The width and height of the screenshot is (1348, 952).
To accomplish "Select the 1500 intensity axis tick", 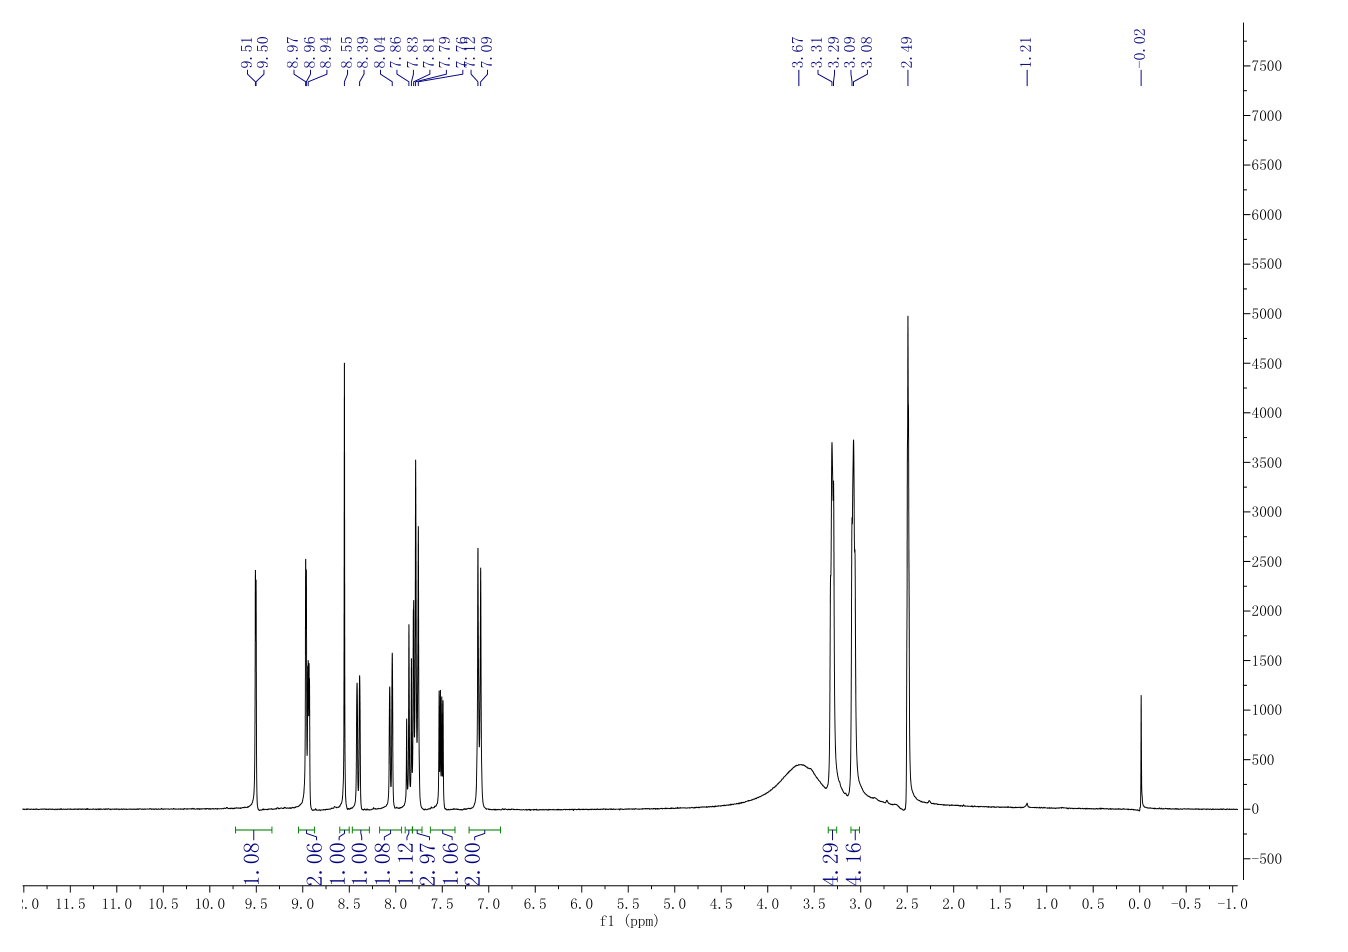I will (x=1268, y=661).
